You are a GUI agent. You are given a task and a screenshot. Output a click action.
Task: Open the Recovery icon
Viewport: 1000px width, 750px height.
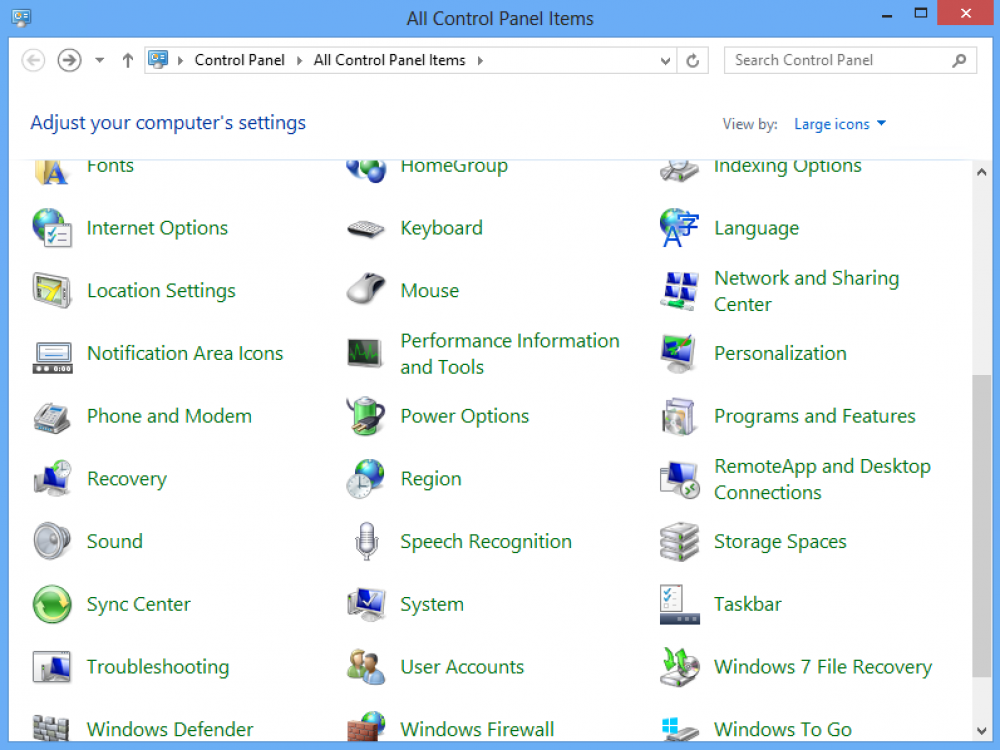[x=52, y=478]
